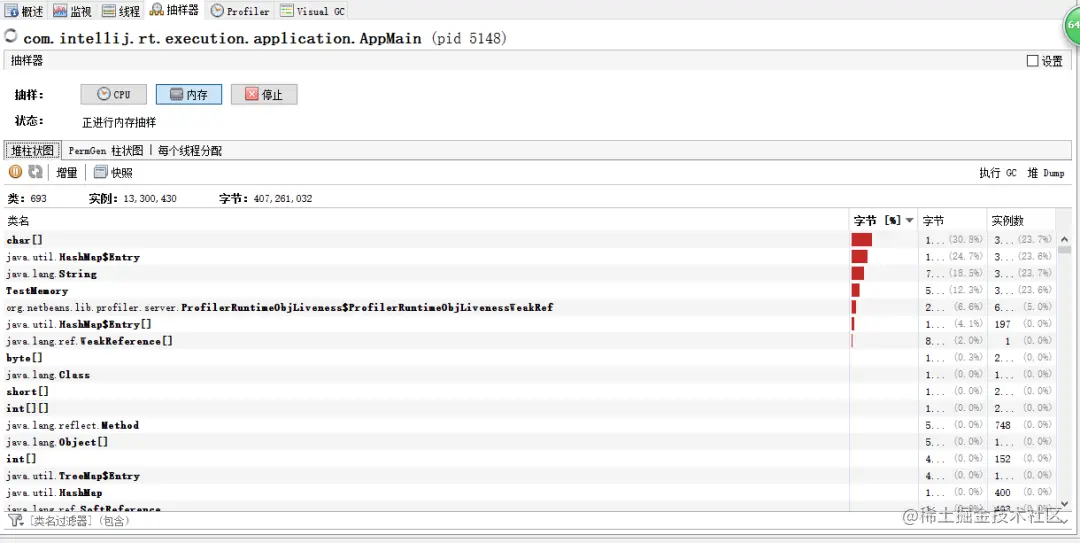The width and height of the screenshot is (1080, 543).
Task: Start CPU sampling with the CPU button
Action: pos(114,94)
